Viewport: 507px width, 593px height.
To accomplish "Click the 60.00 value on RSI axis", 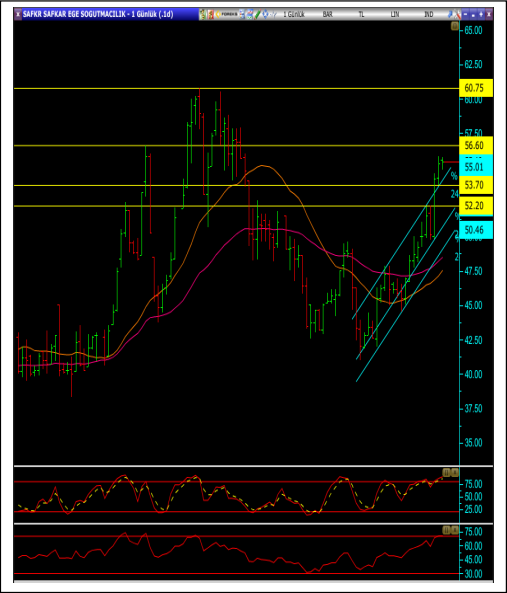I will pos(473,546).
